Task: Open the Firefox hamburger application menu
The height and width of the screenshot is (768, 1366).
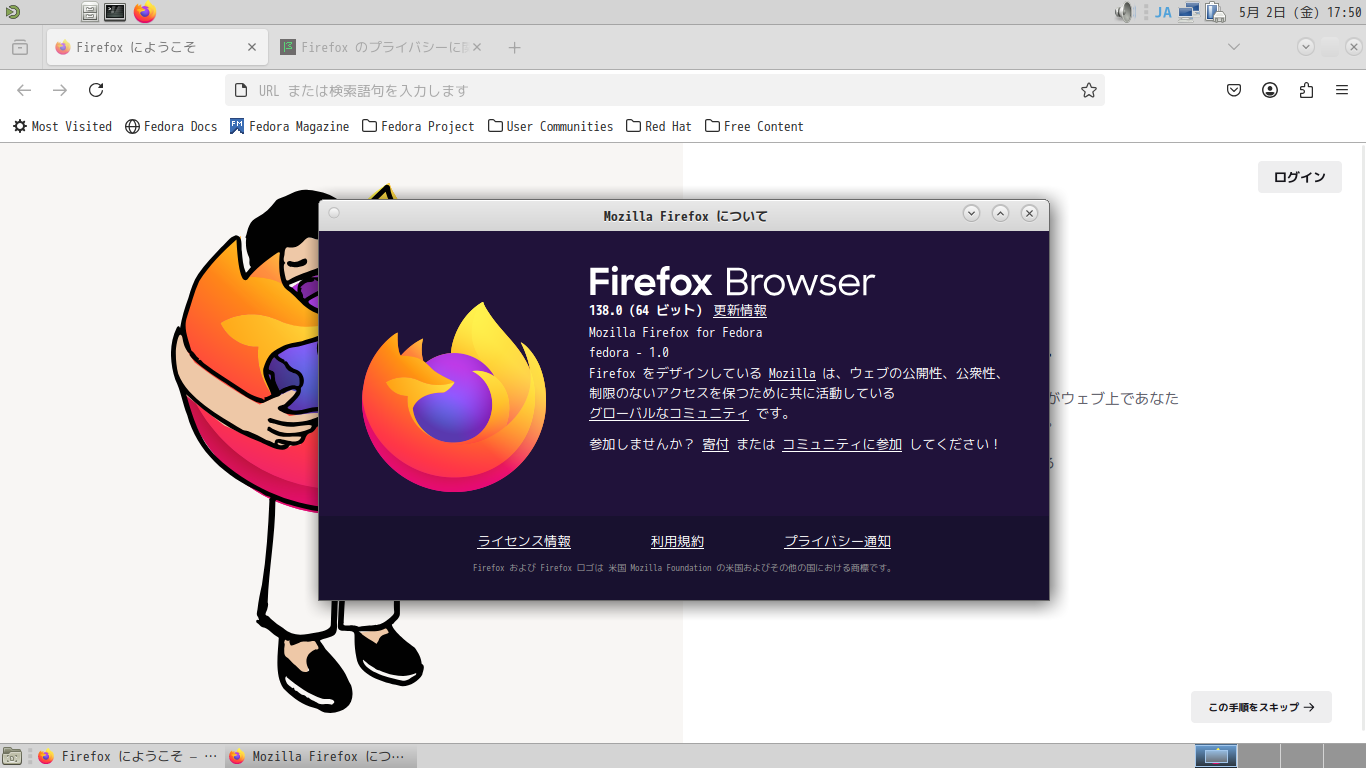Action: [1342, 90]
